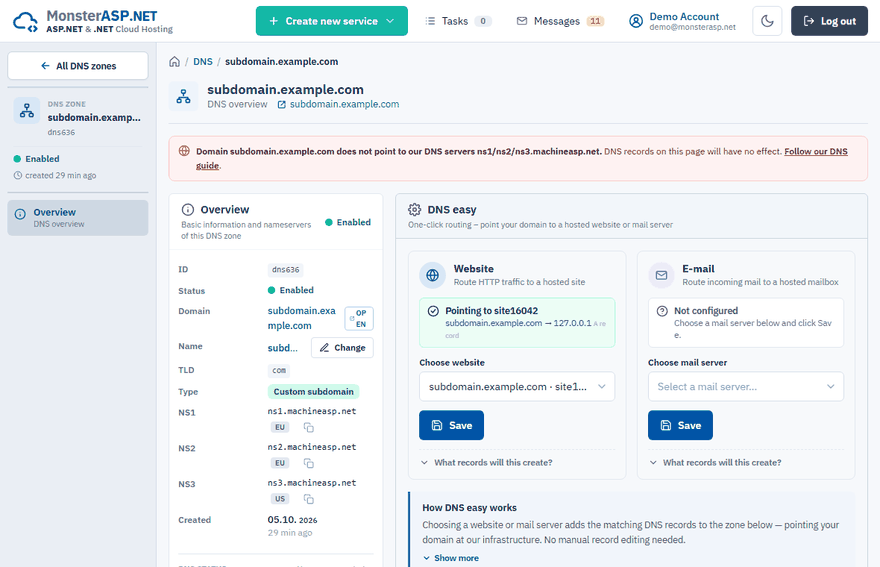Click the Pointing to site16042 check icon
Screen dimensions: 880x567
coord(433,311)
